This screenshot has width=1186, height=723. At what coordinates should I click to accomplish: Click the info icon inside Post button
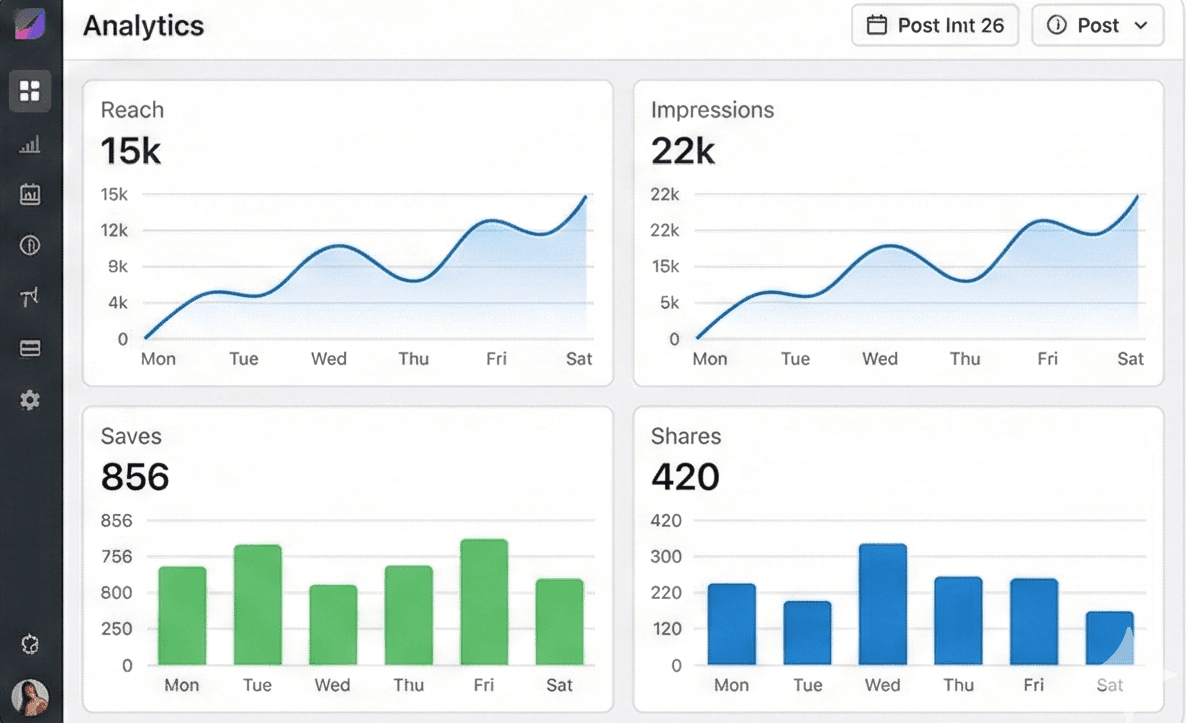point(1058,25)
